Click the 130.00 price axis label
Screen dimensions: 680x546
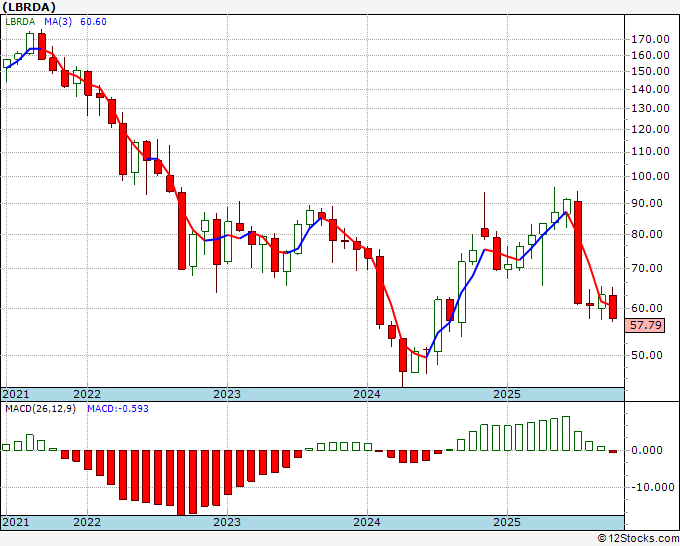pyautogui.click(x=651, y=108)
